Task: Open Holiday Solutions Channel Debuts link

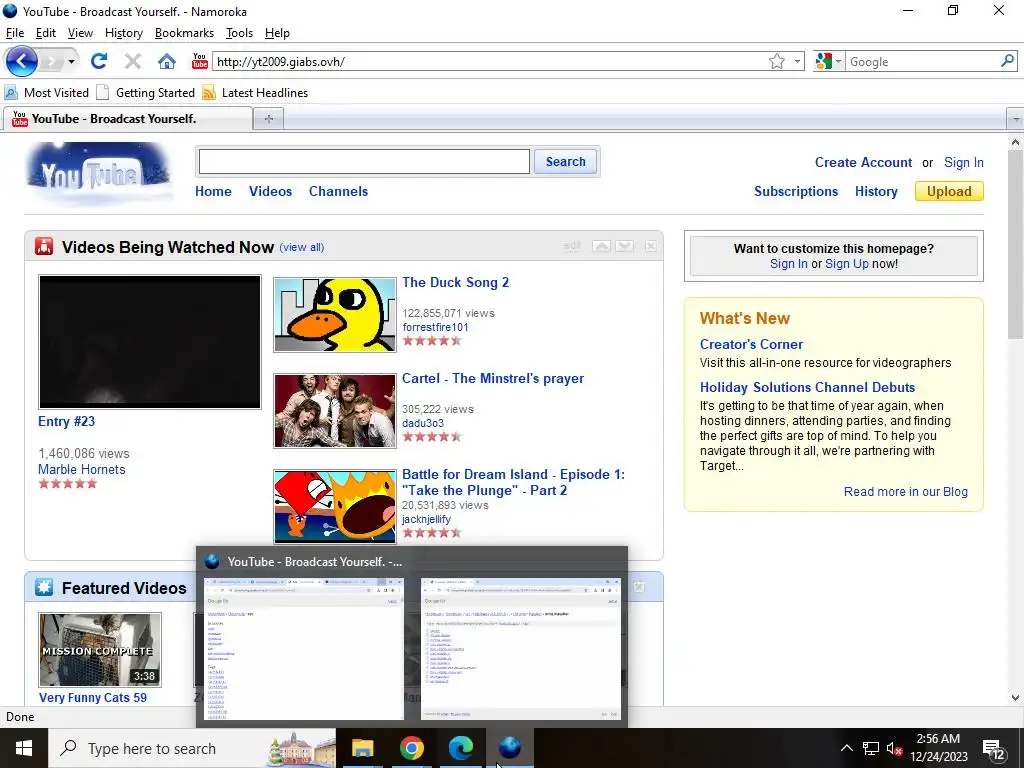Action: point(808,387)
